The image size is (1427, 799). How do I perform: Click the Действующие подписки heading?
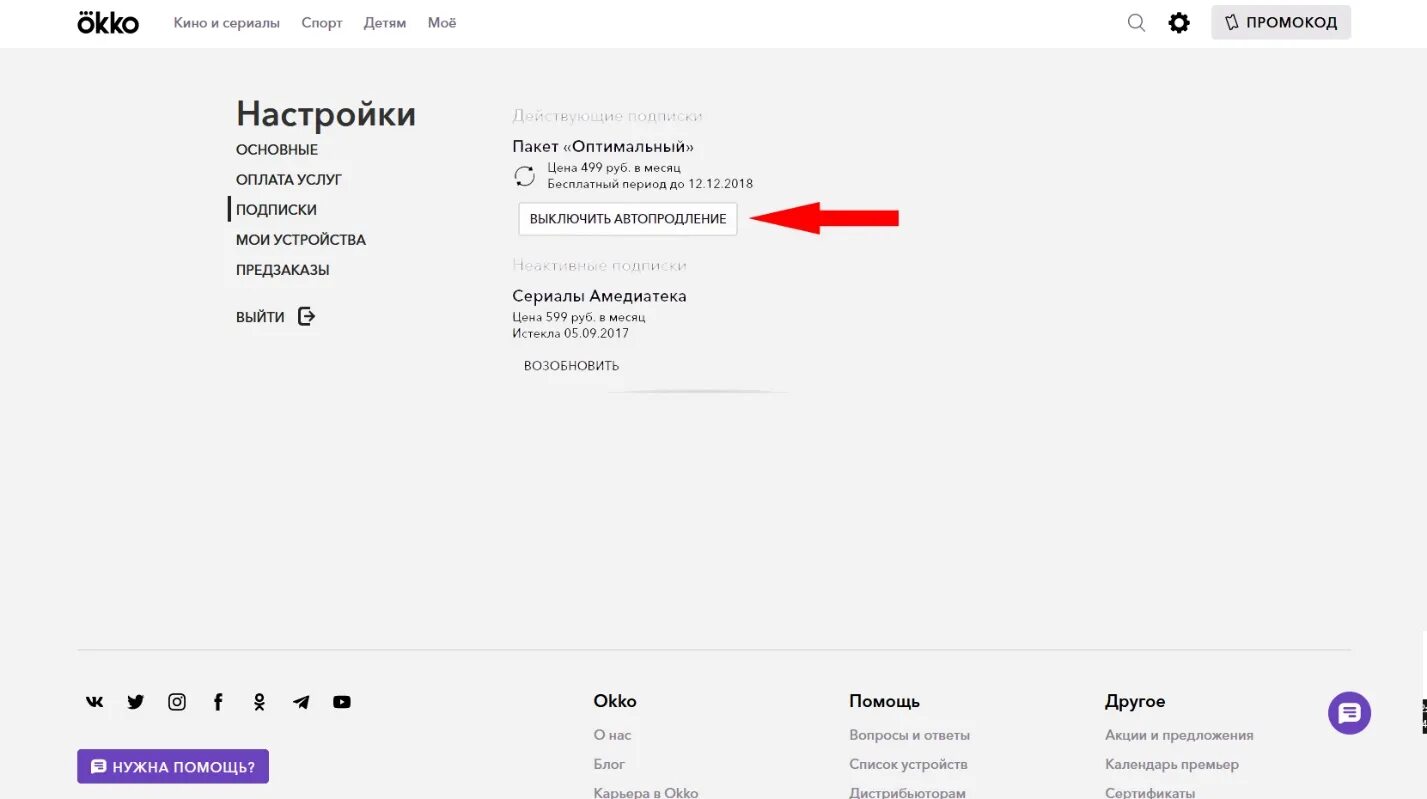tap(608, 116)
